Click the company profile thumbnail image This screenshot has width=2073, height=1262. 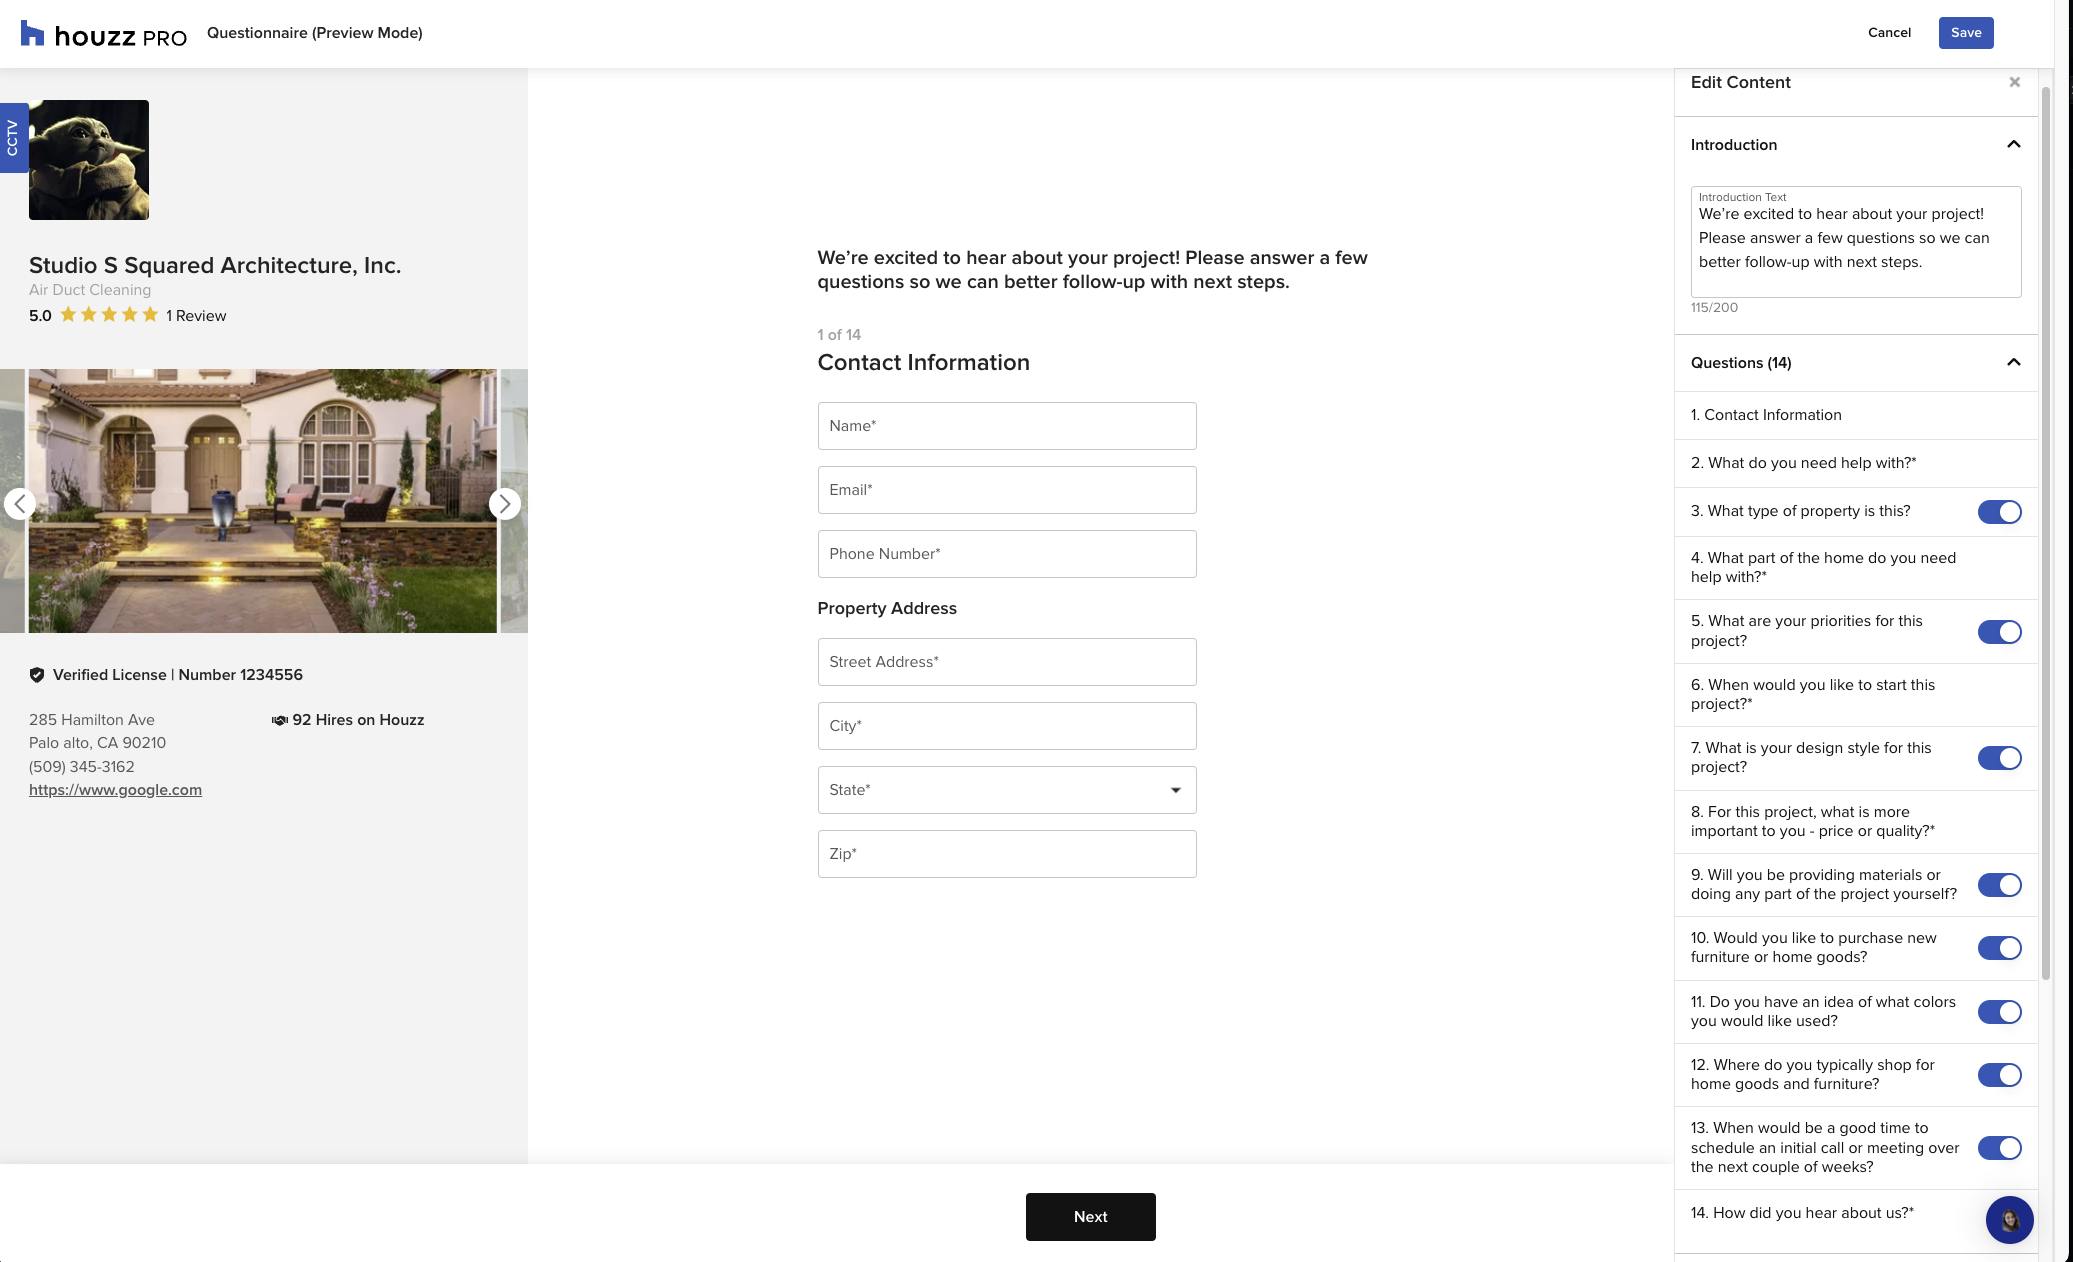point(88,159)
